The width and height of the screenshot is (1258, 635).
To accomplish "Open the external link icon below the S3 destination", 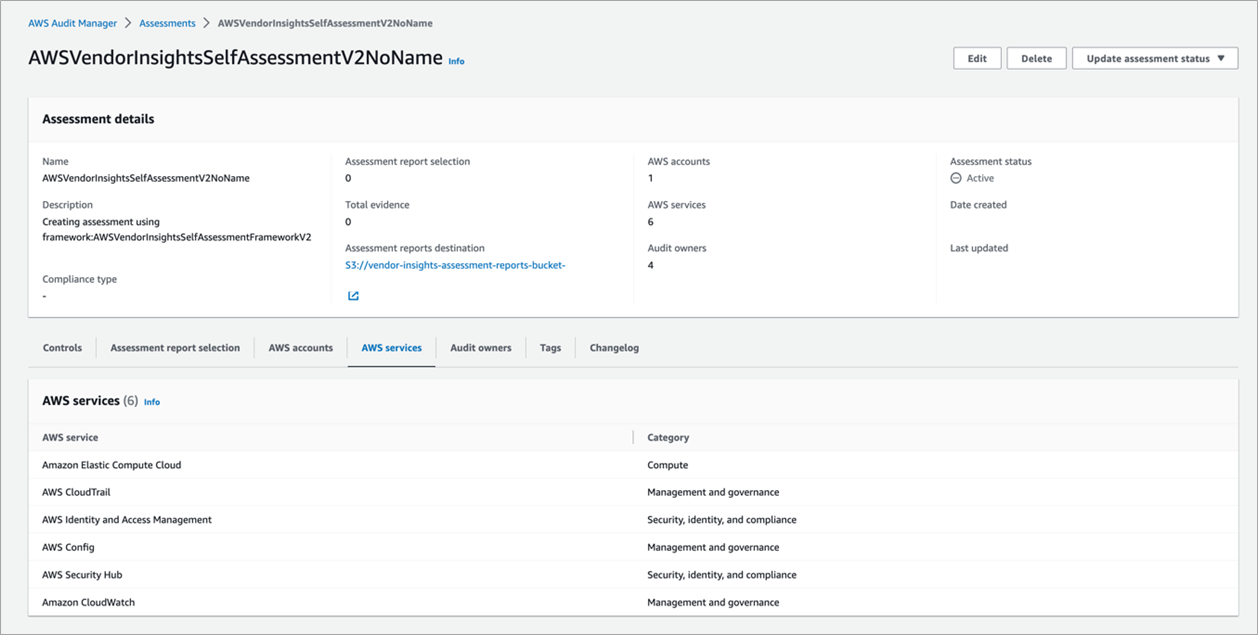I will pyautogui.click(x=353, y=296).
